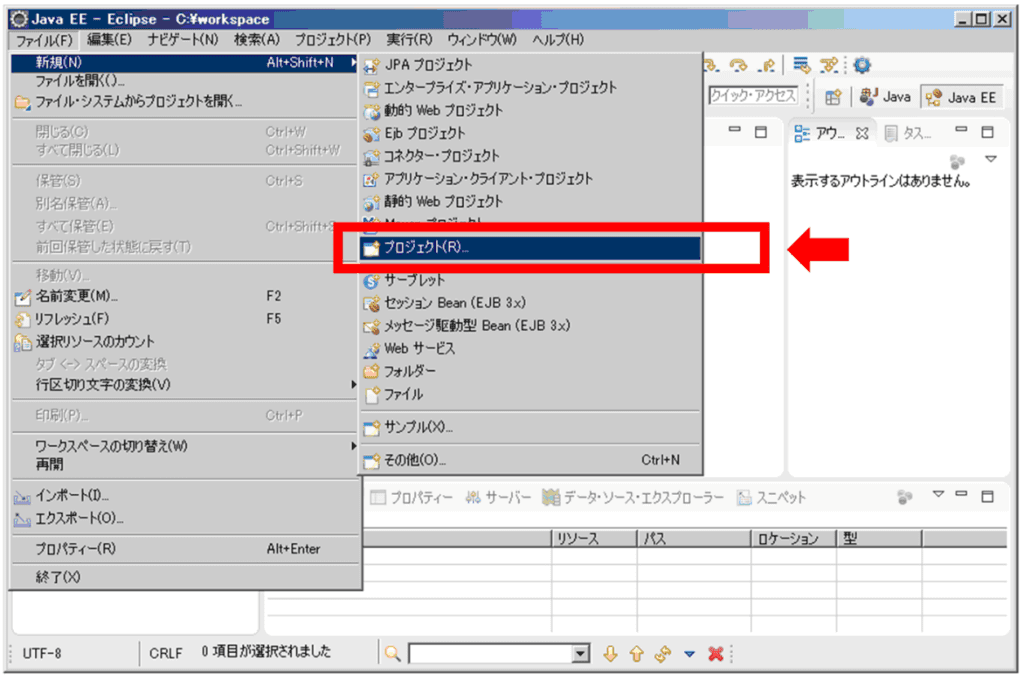Sort by 型 column header

click(879, 539)
